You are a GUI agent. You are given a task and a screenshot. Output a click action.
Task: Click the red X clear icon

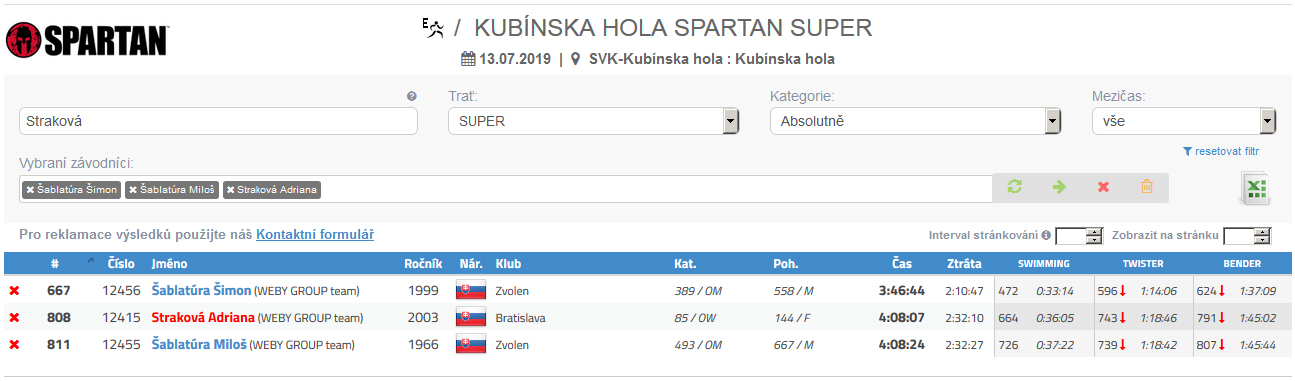click(1103, 187)
